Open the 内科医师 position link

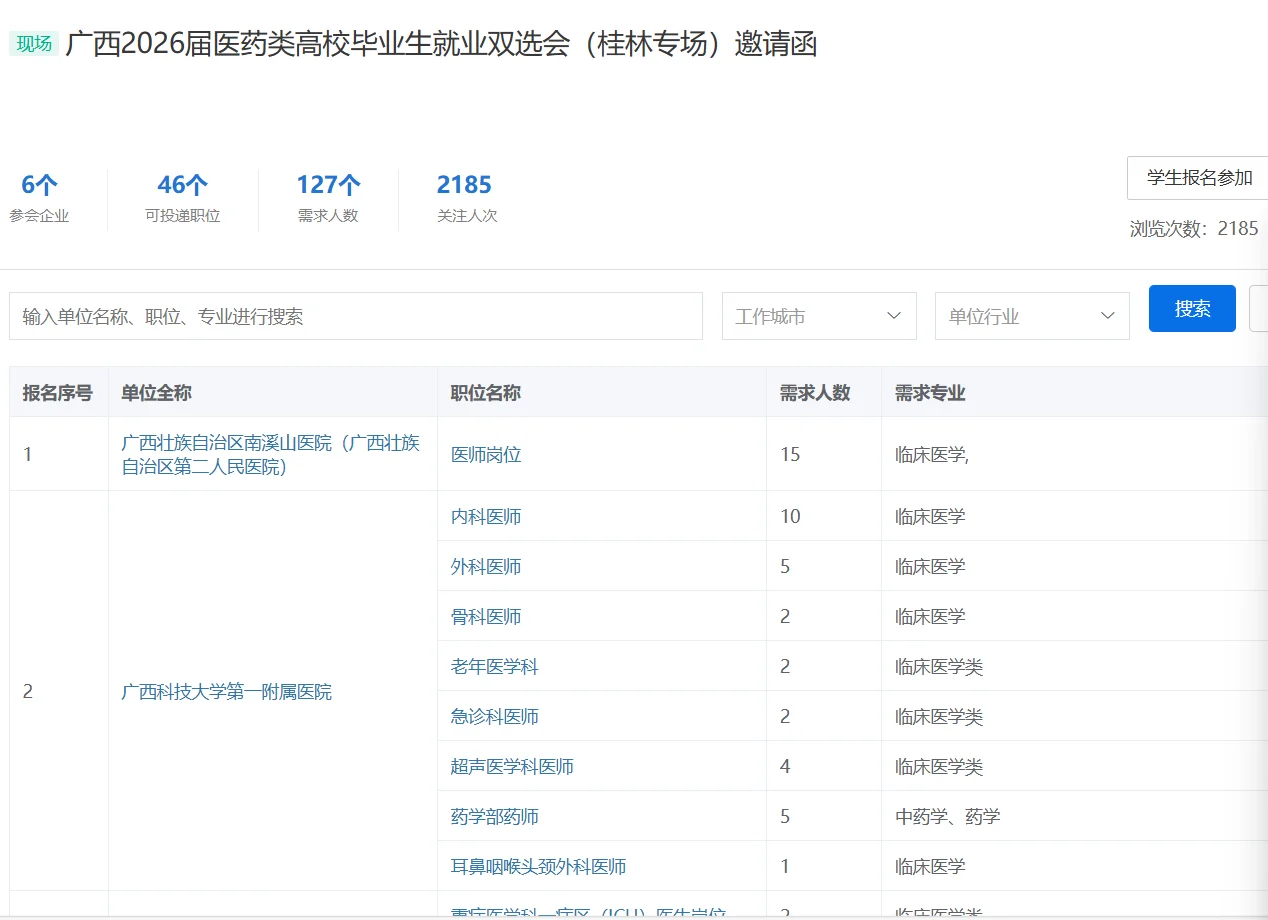tap(486, 516)
